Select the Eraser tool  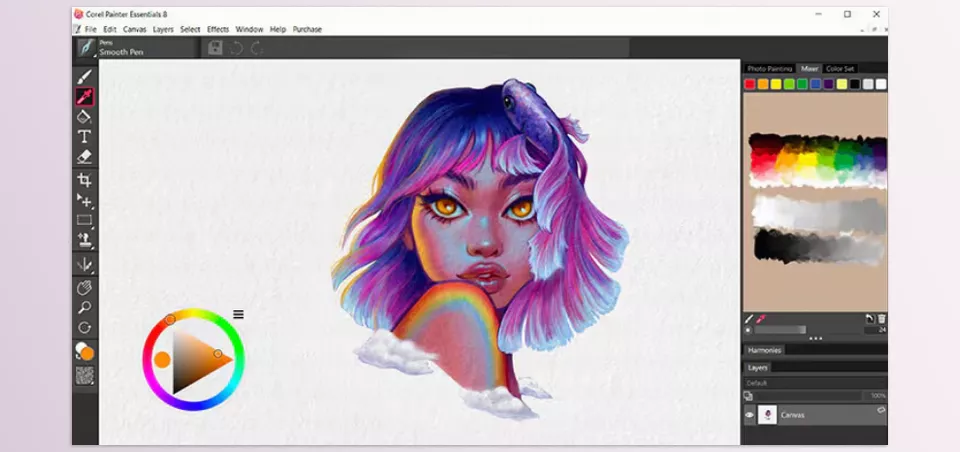(84, 157)
